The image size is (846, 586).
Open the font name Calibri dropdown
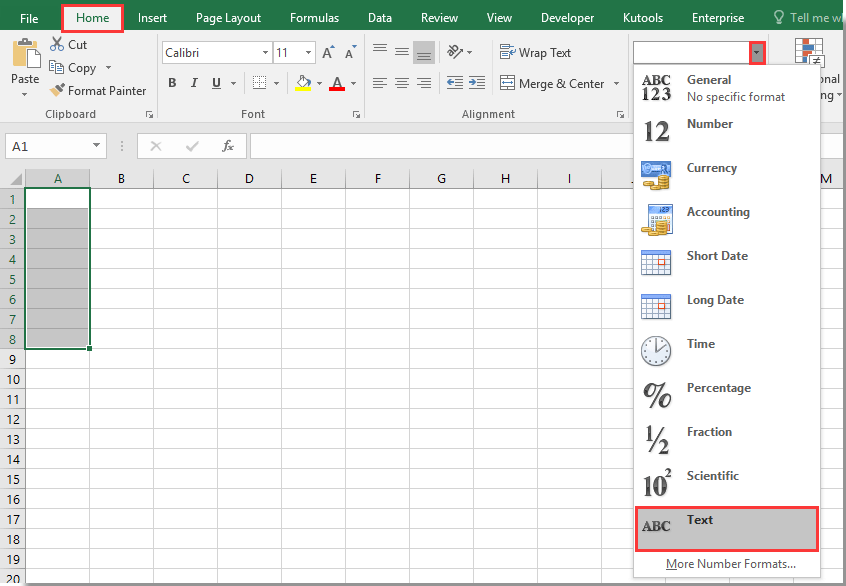pyautogui.click(x=265, y=53)
